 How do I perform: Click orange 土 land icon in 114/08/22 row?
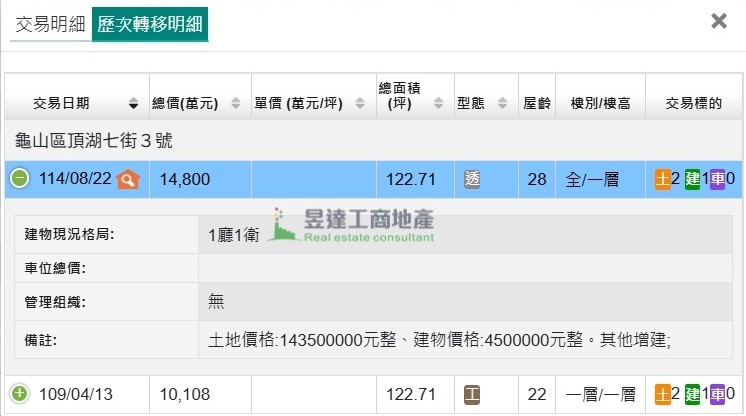click(663, 180)
